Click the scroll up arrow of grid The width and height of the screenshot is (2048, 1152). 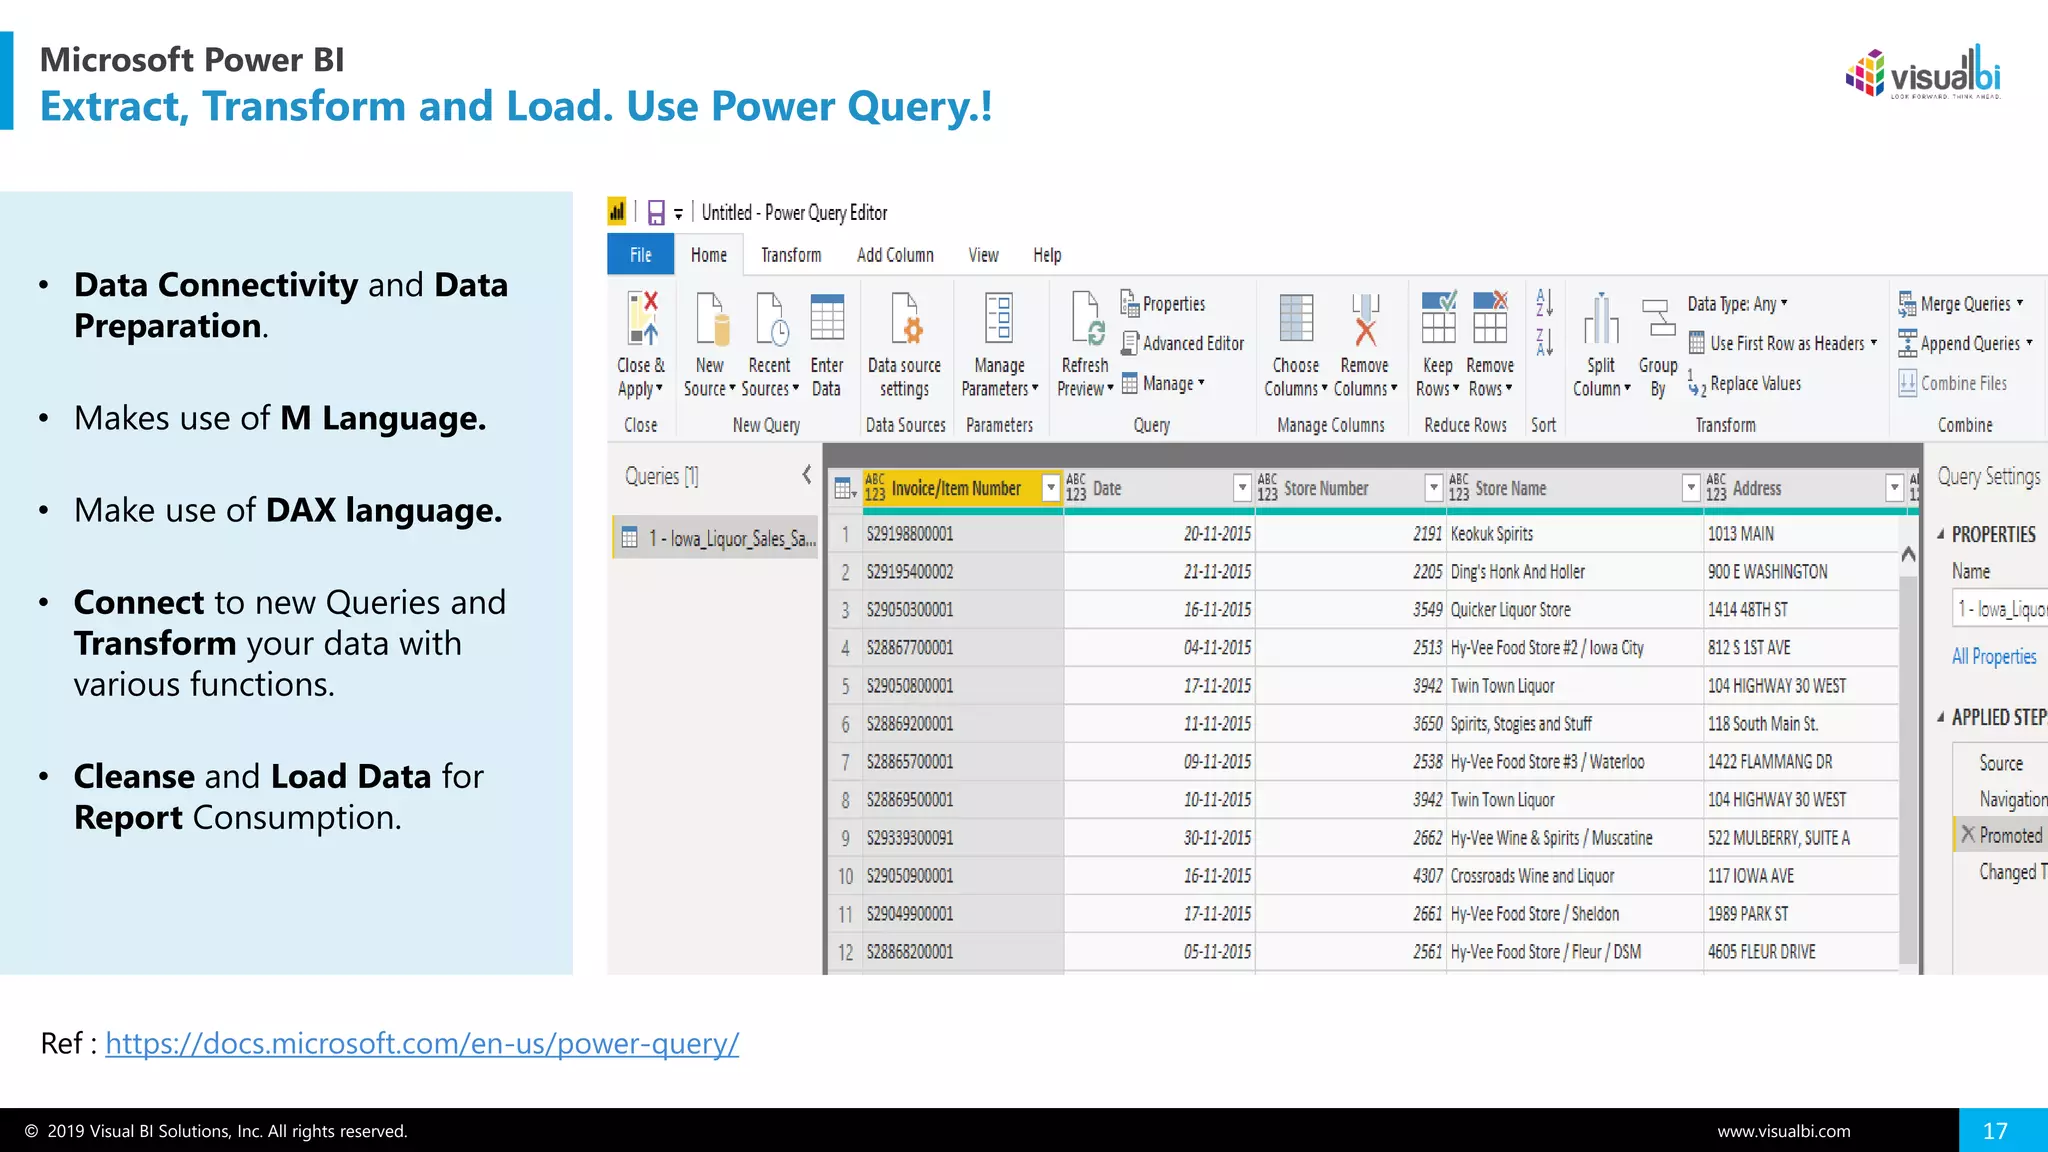1908,553
